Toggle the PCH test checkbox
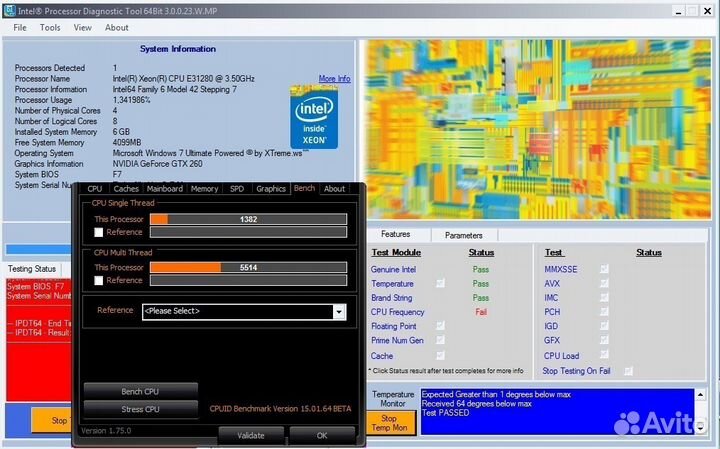The height and width of the screenshot is (449, 720). pos(604,312)
